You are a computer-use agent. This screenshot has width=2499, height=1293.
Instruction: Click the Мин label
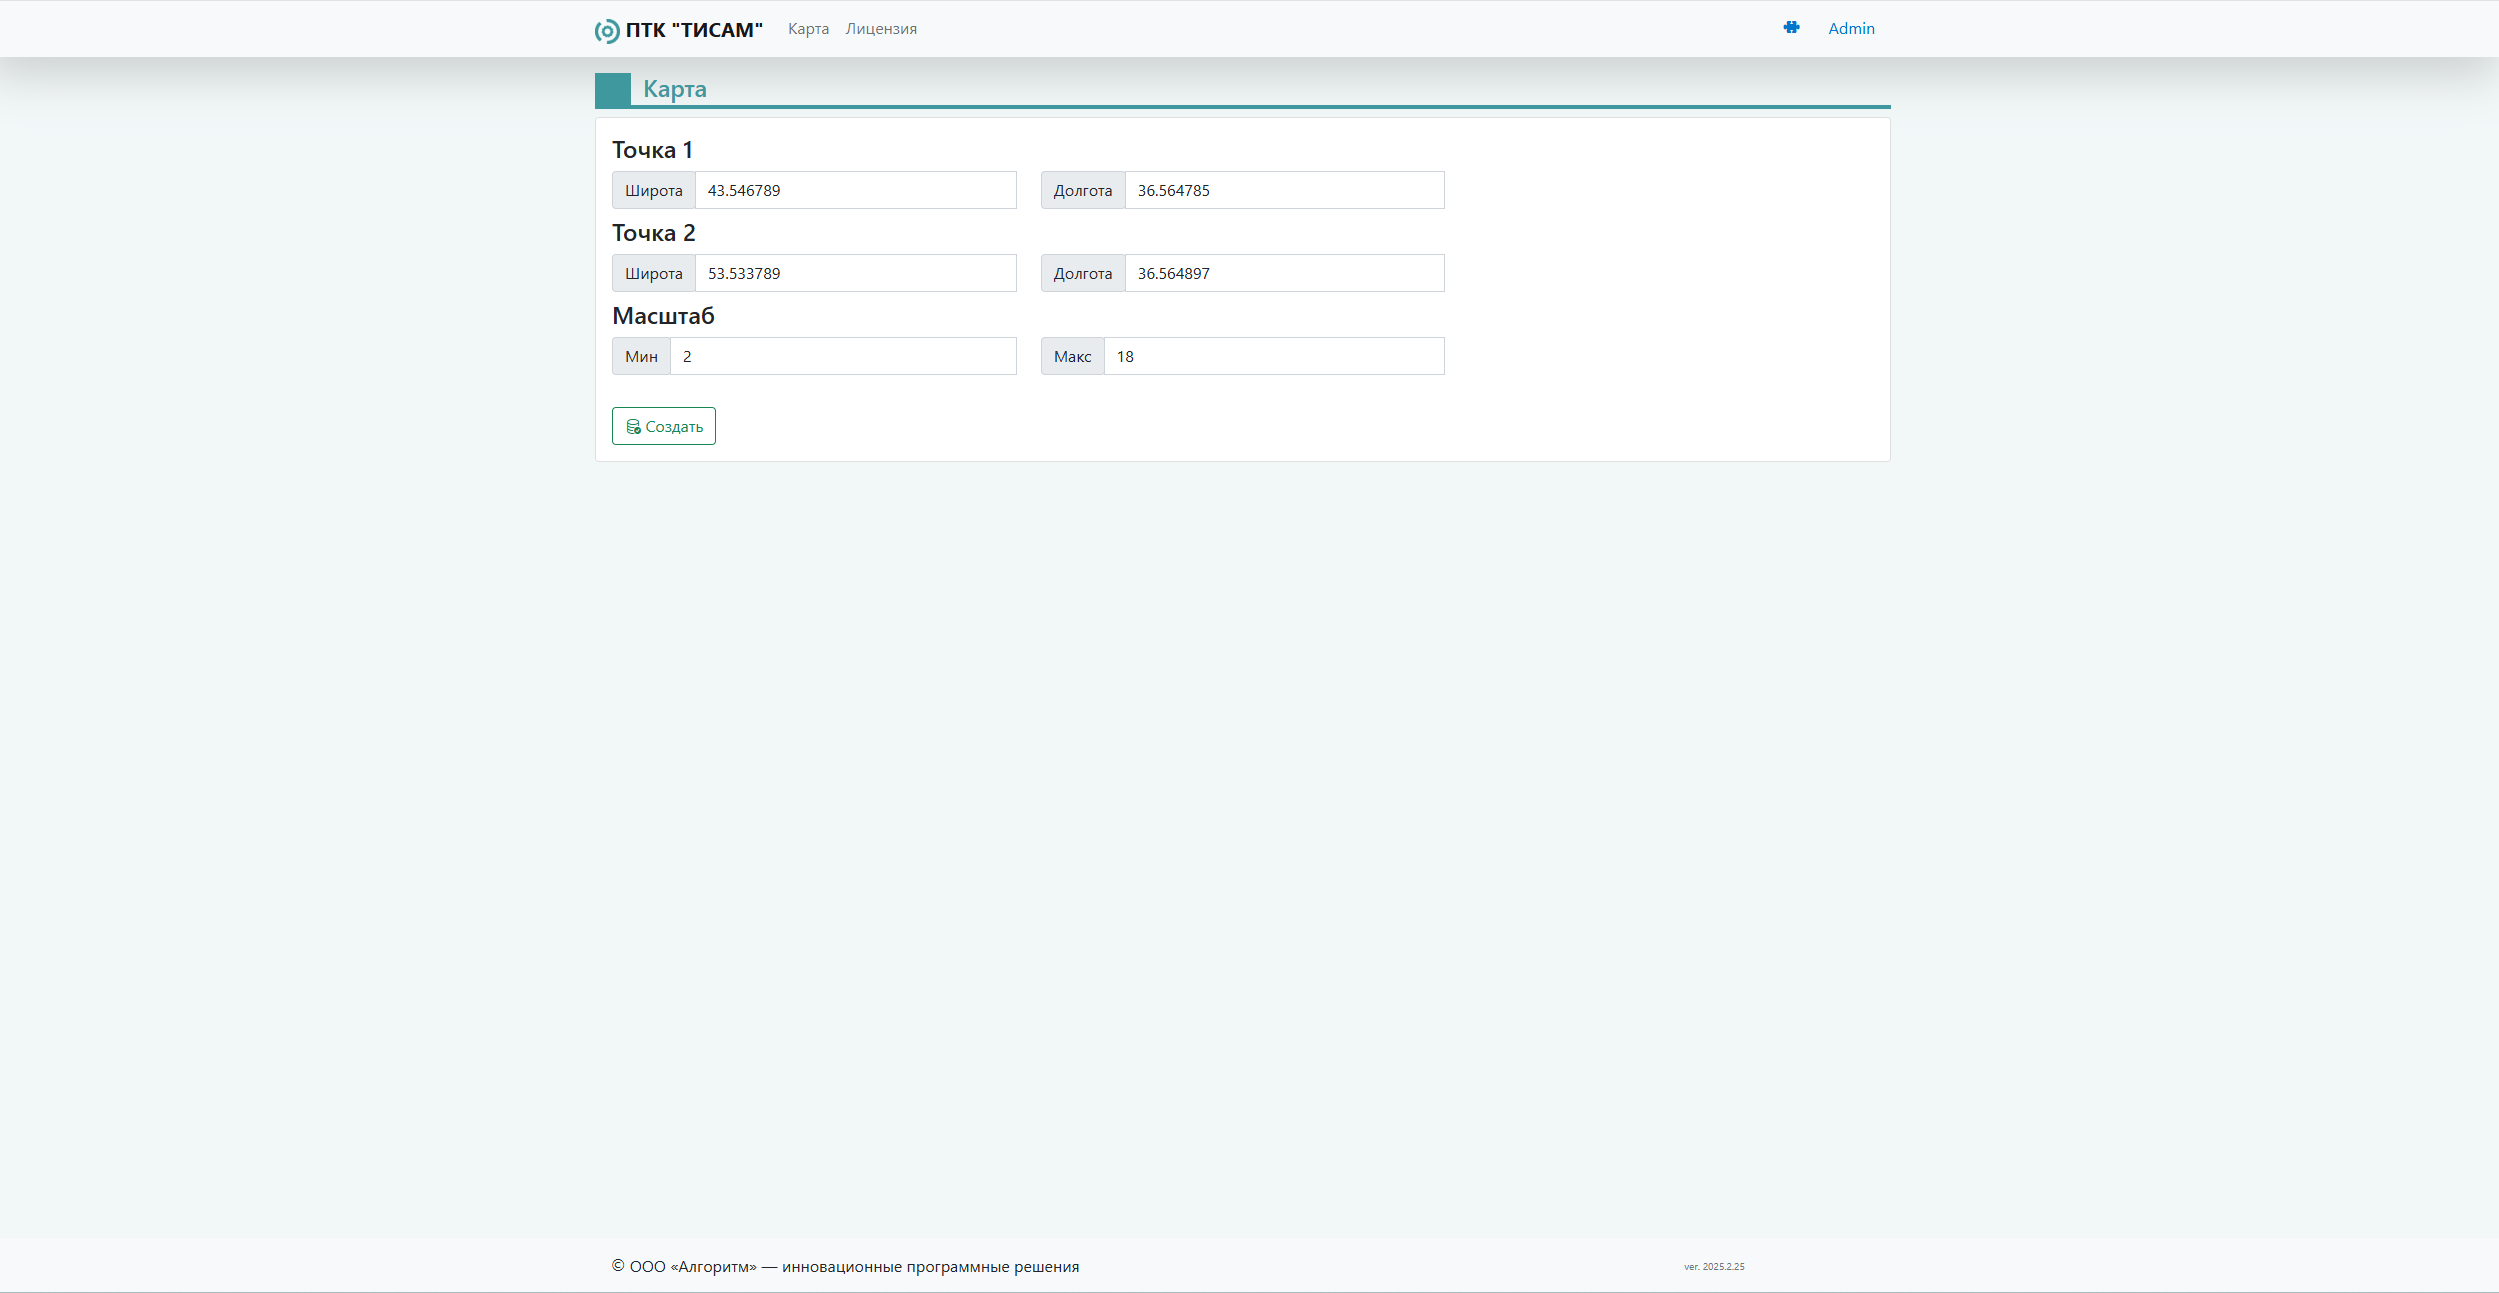641,356
